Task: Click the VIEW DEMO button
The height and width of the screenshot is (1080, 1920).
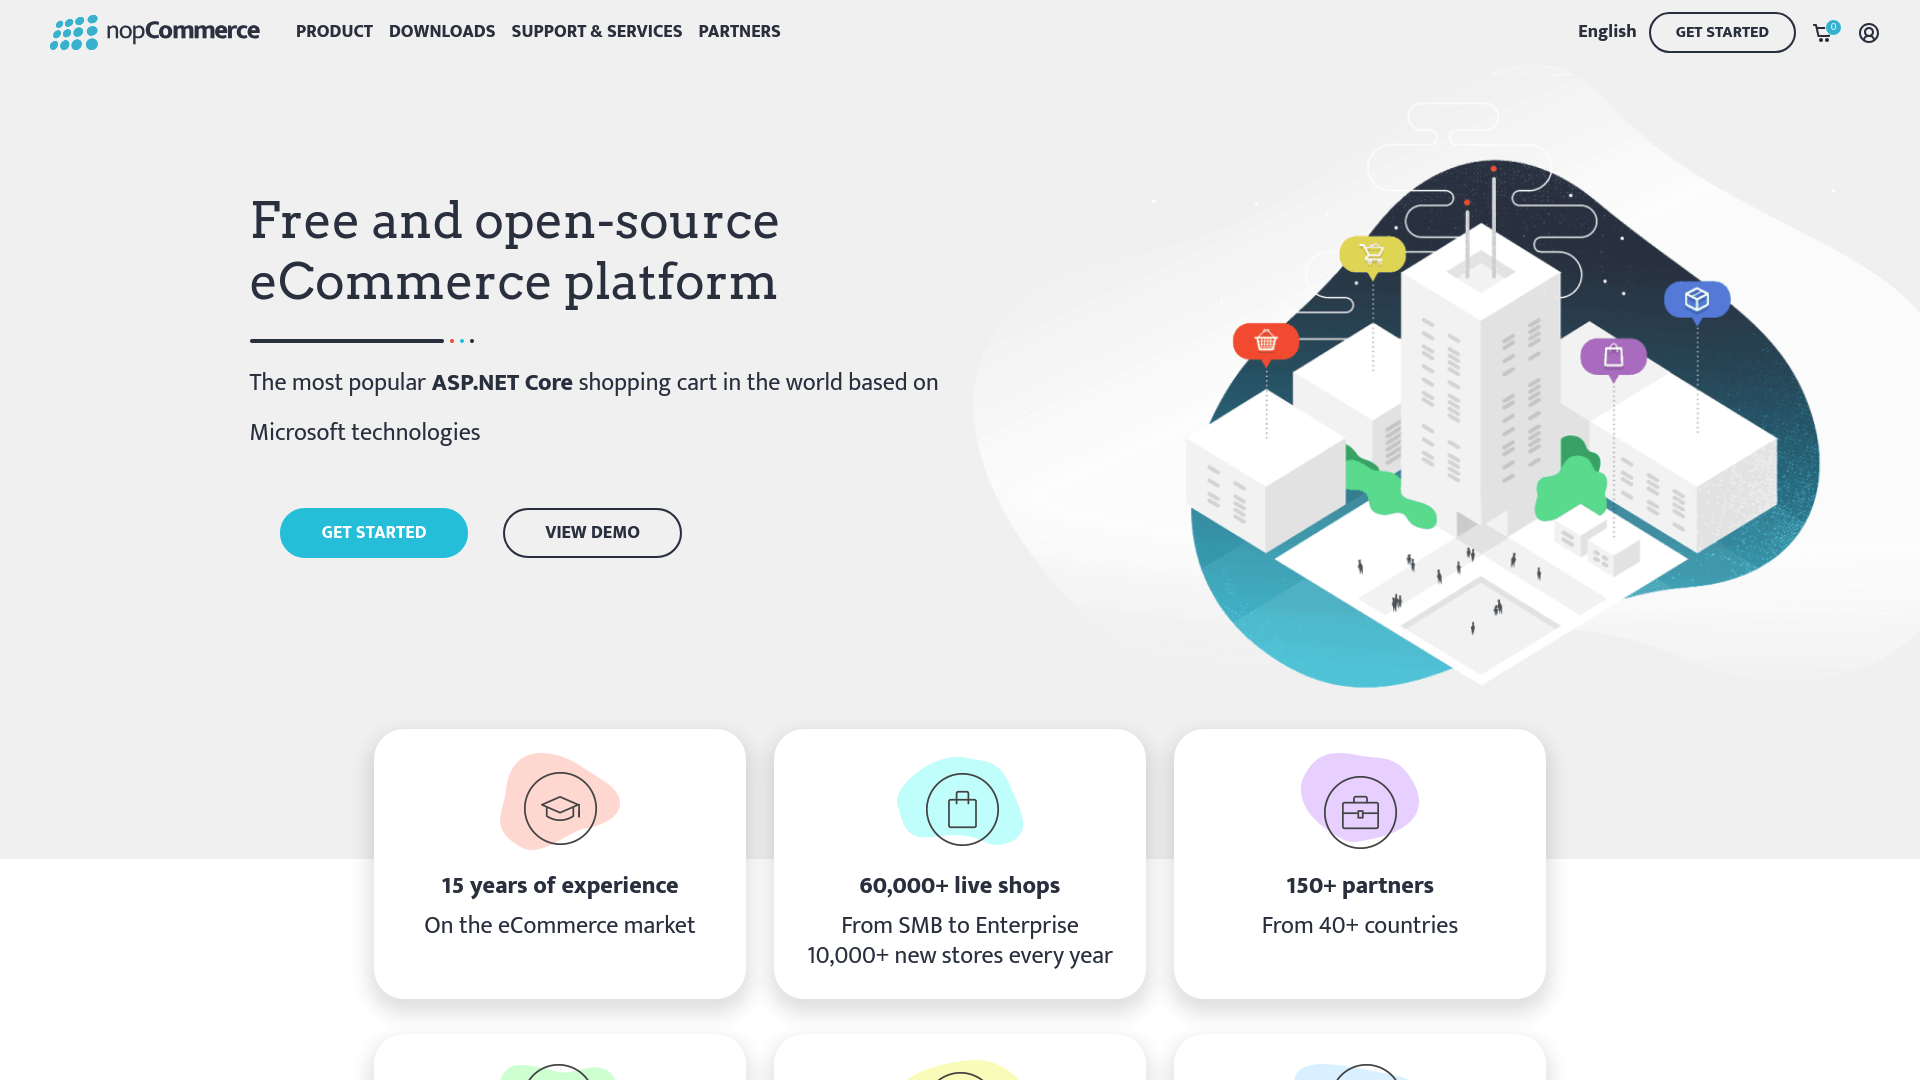Action: [x=592, y=533]
